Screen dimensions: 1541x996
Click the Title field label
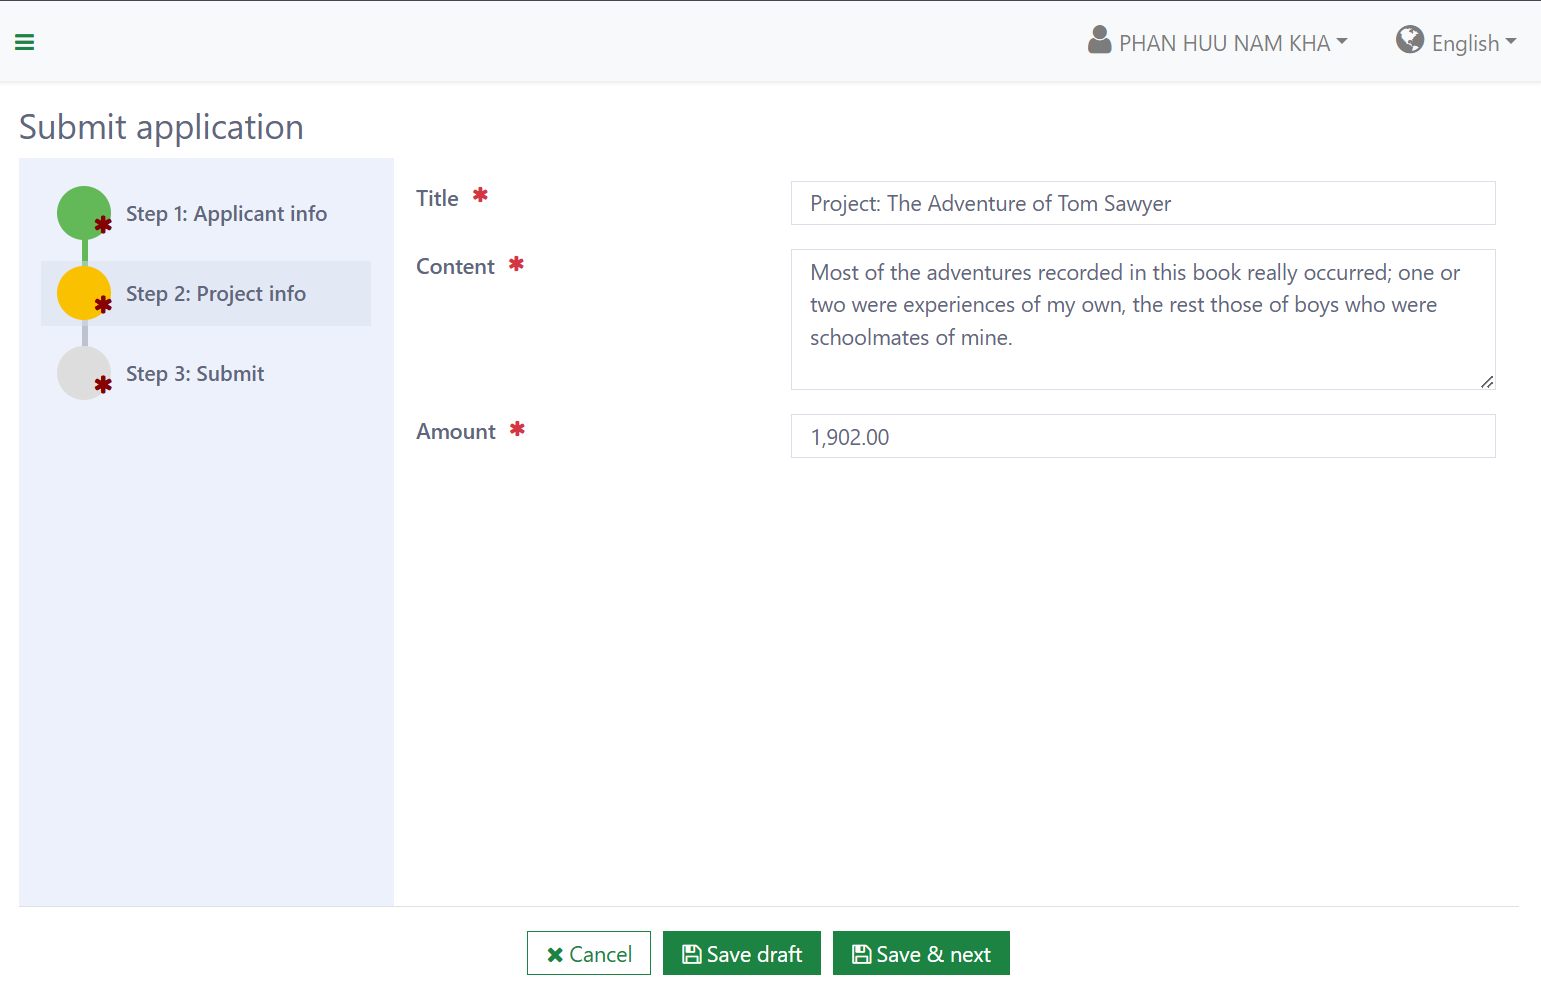[x=437, y=198]
